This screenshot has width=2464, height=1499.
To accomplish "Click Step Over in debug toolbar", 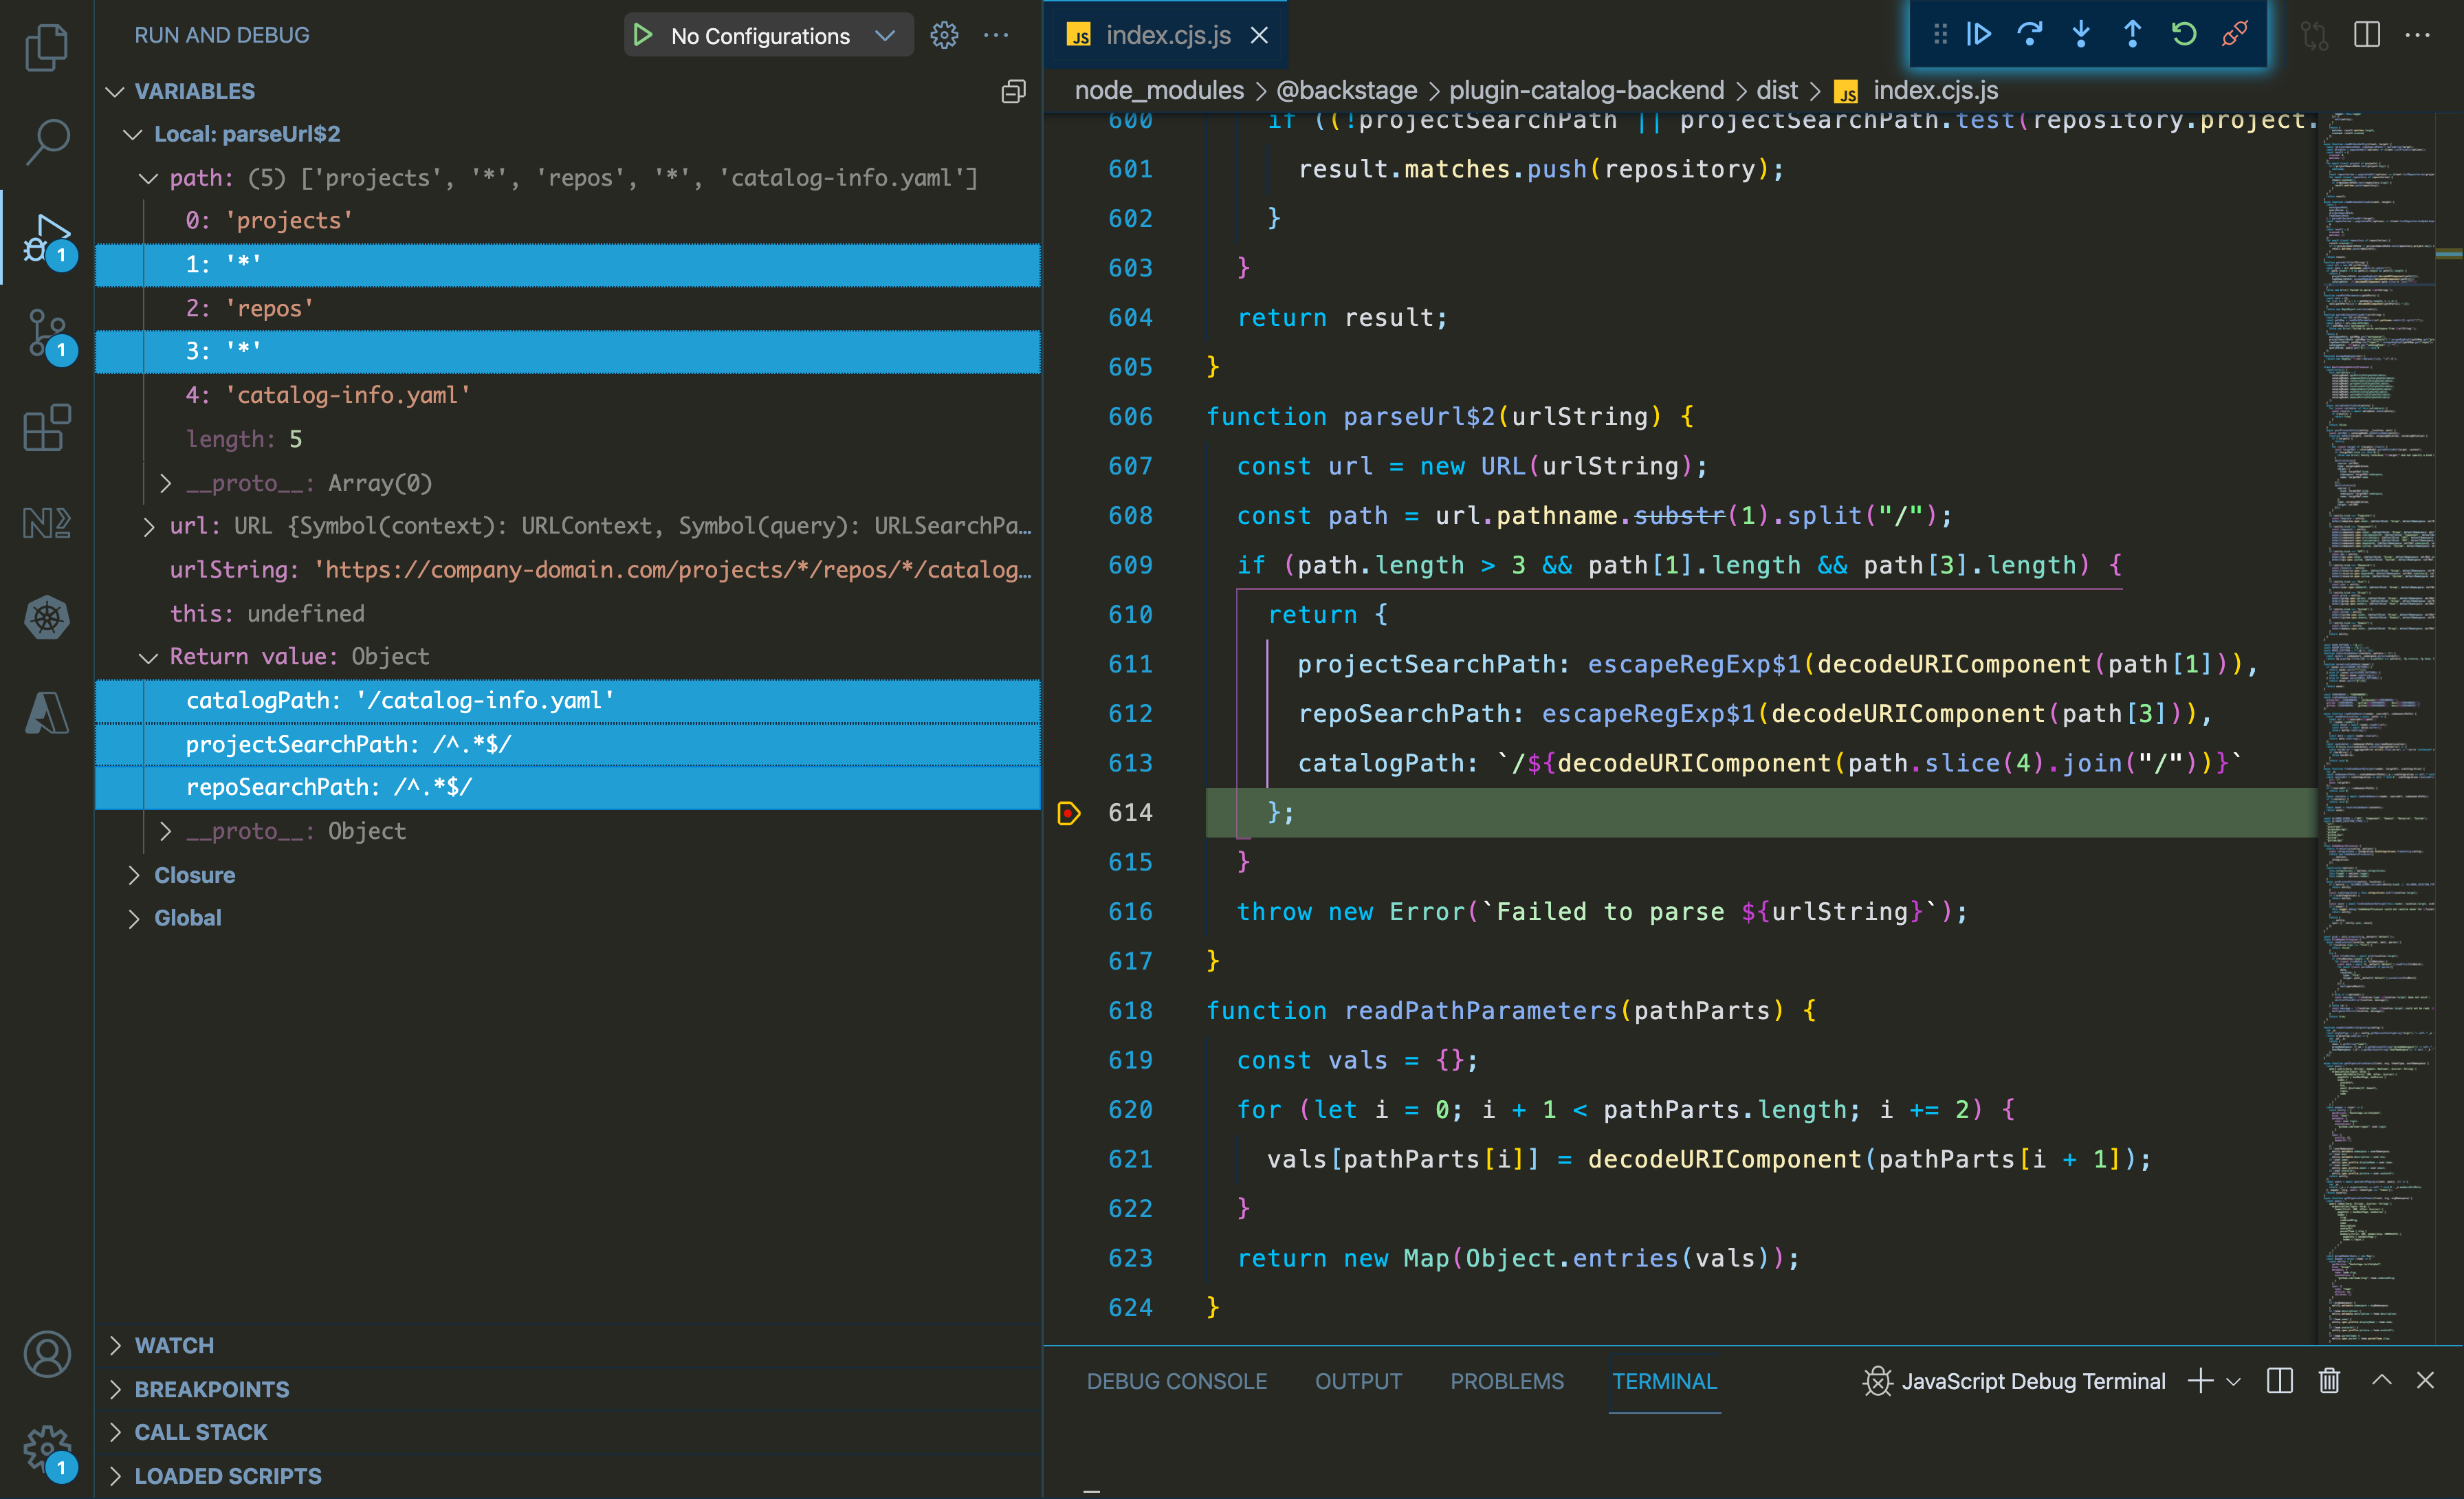I will 2030,35.
